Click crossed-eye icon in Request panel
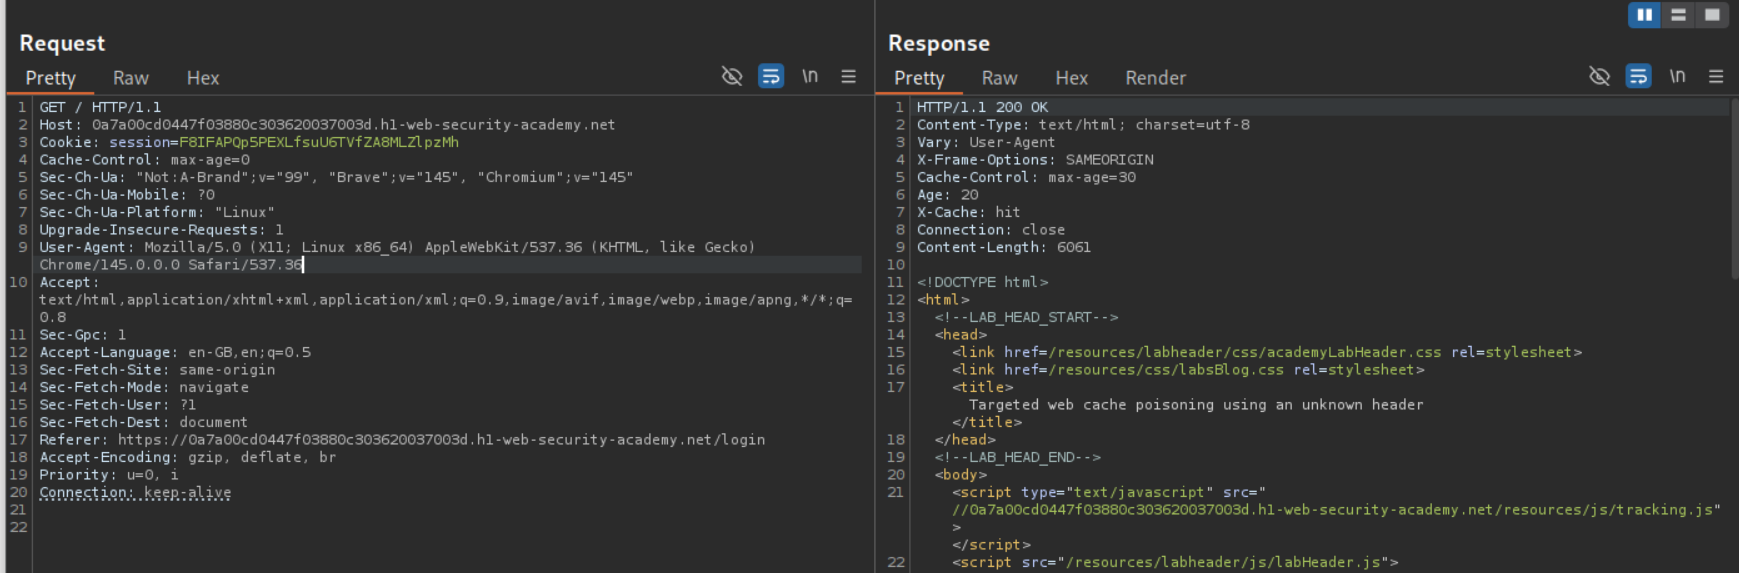 point(732,76)
